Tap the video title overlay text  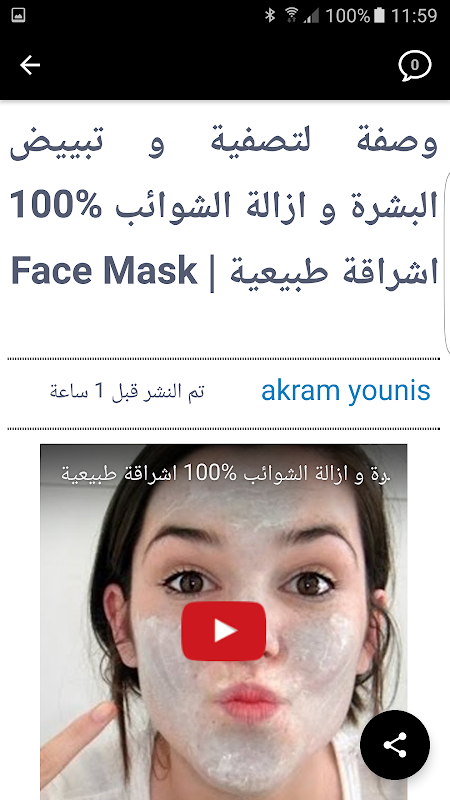point(225,473)
